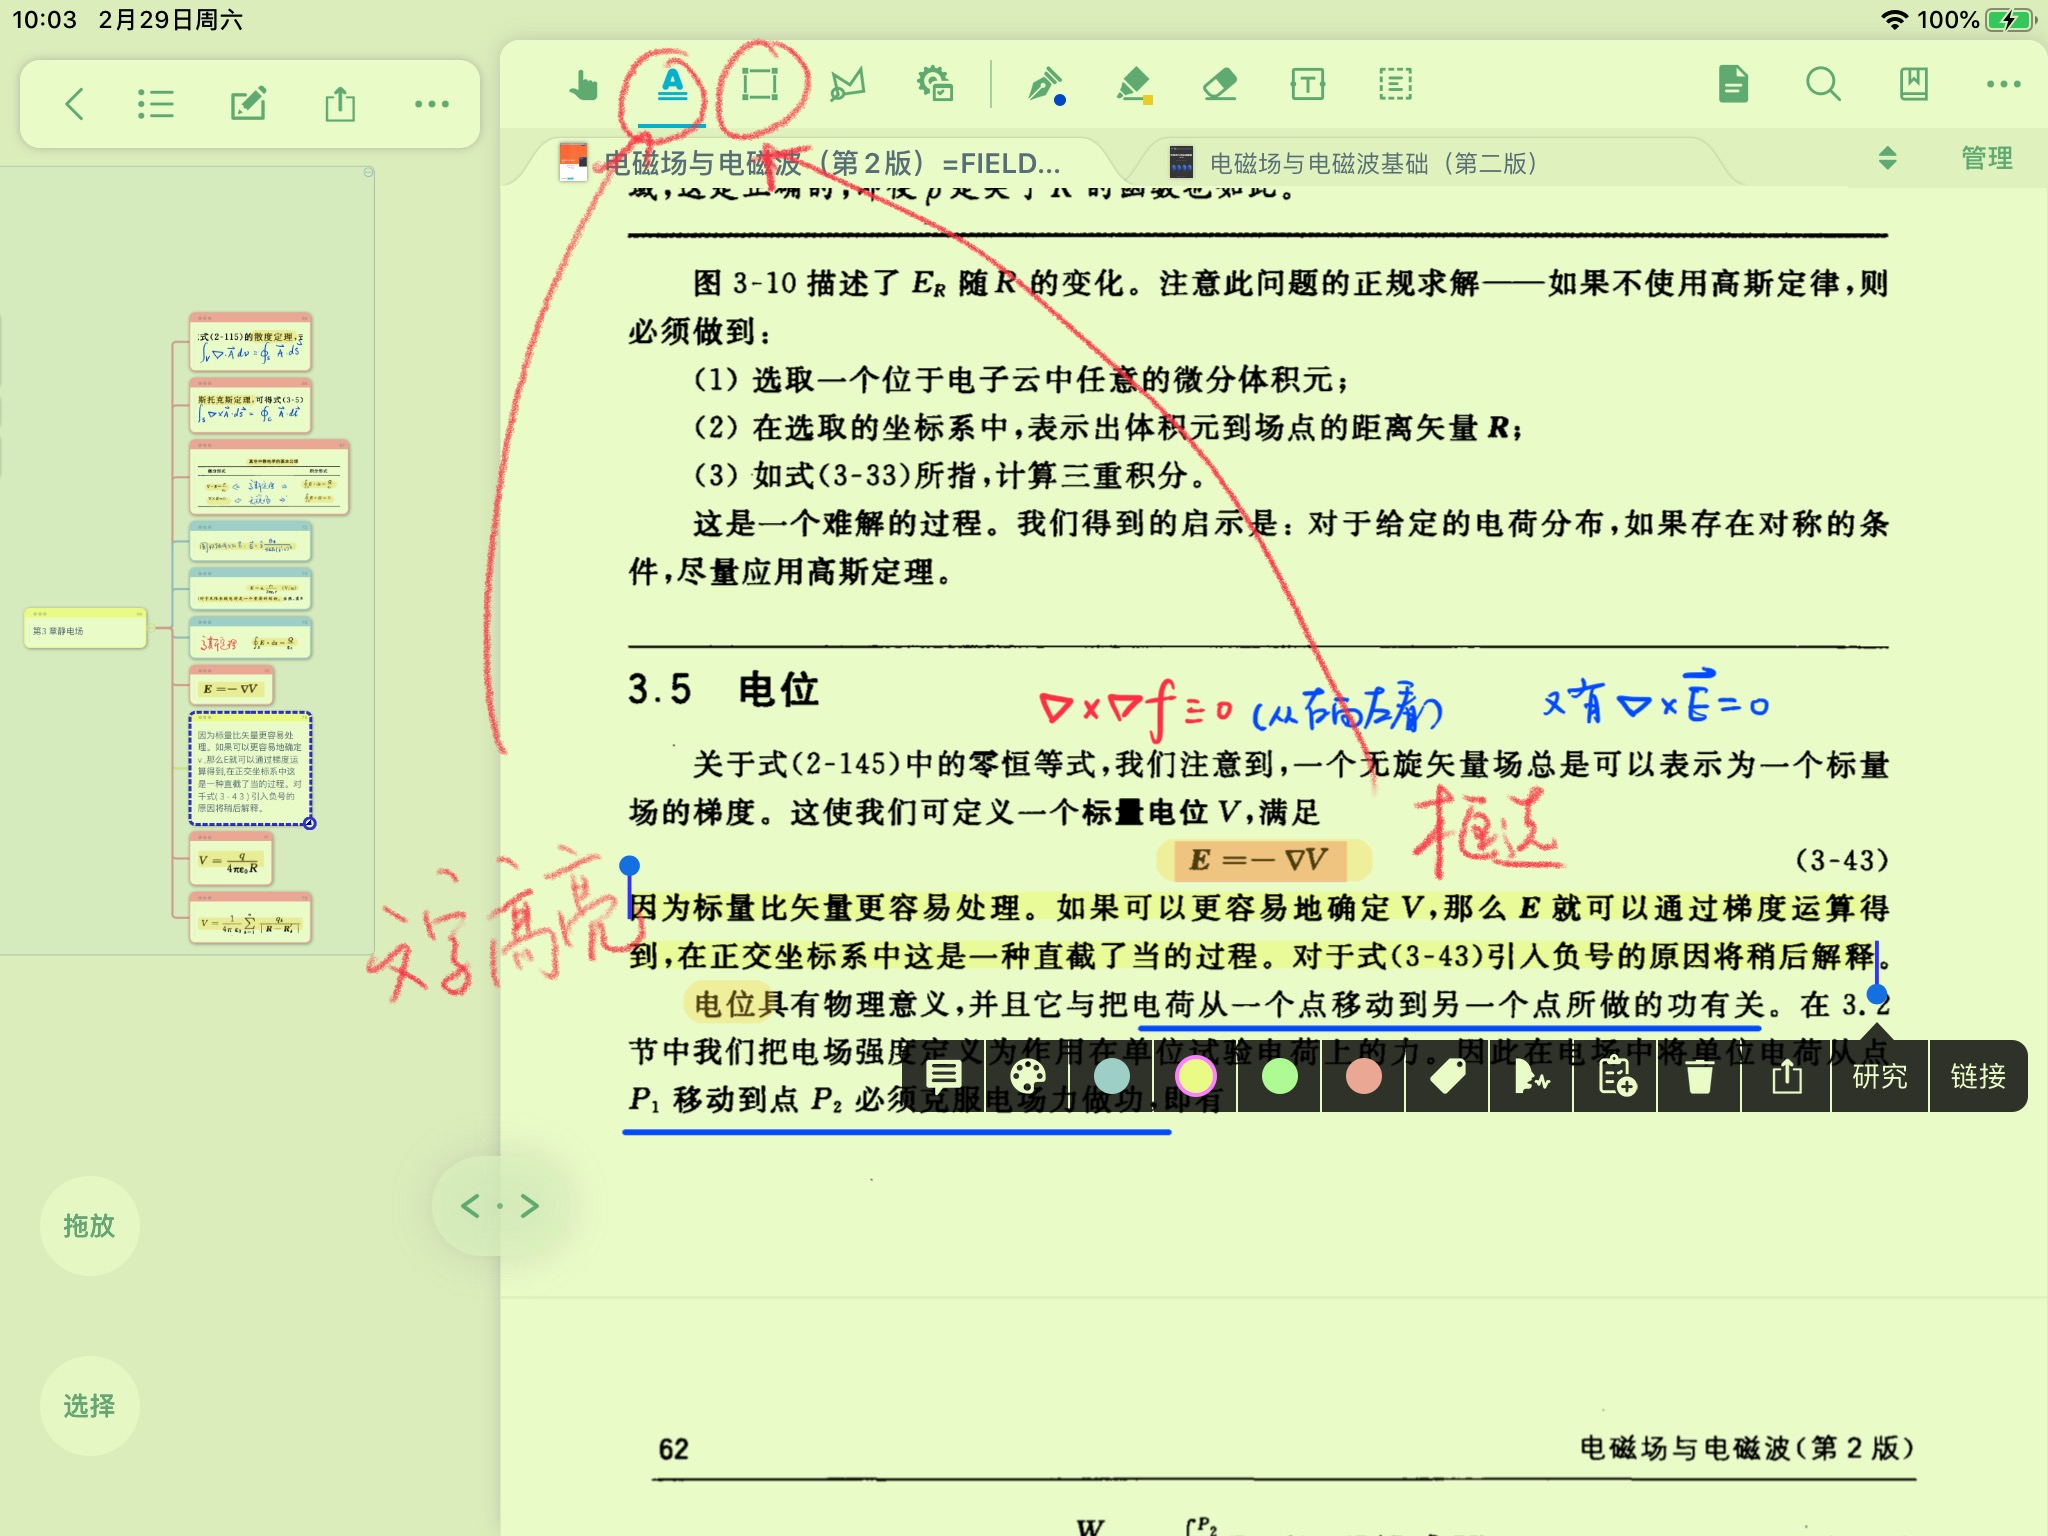This screenshot has height=1536, width=2048.
Task: Select the pen annotation tool
Action: [x=1045, y=87]
